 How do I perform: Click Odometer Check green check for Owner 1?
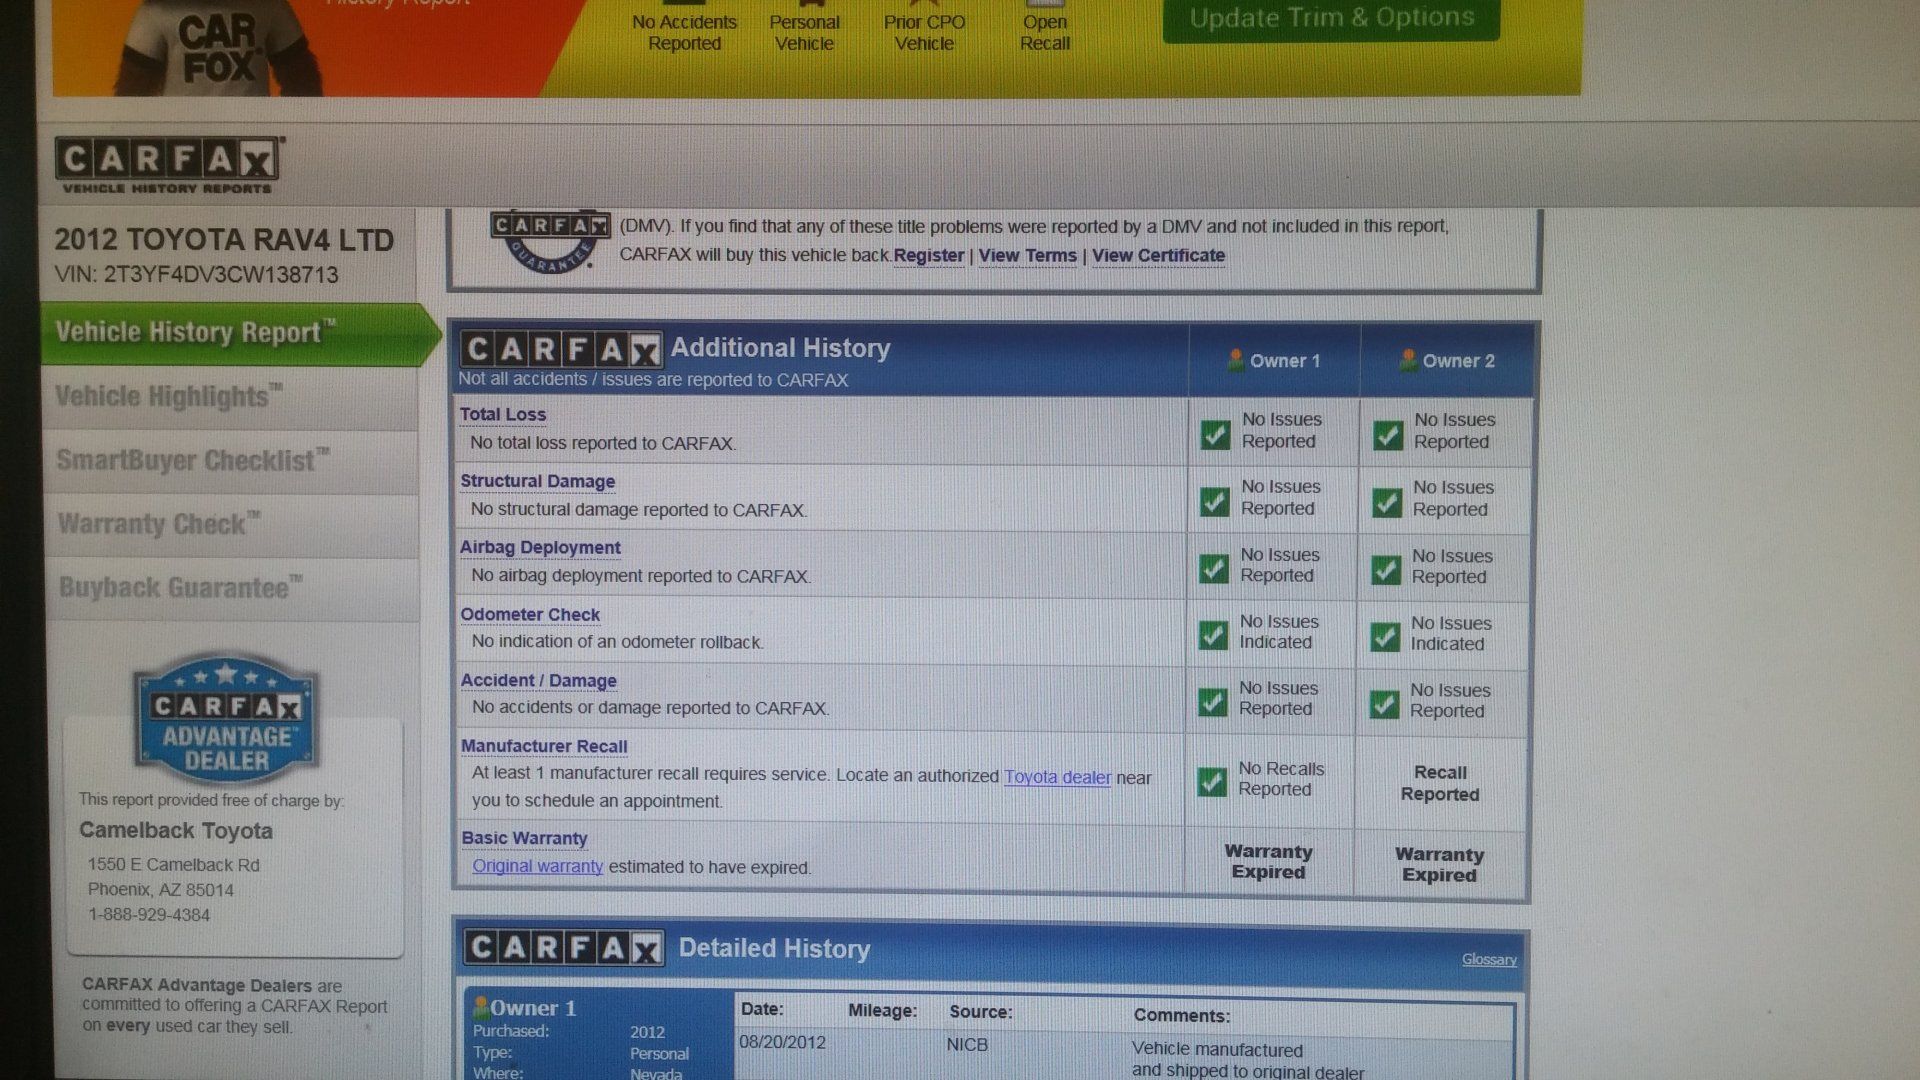(1213, 635)
